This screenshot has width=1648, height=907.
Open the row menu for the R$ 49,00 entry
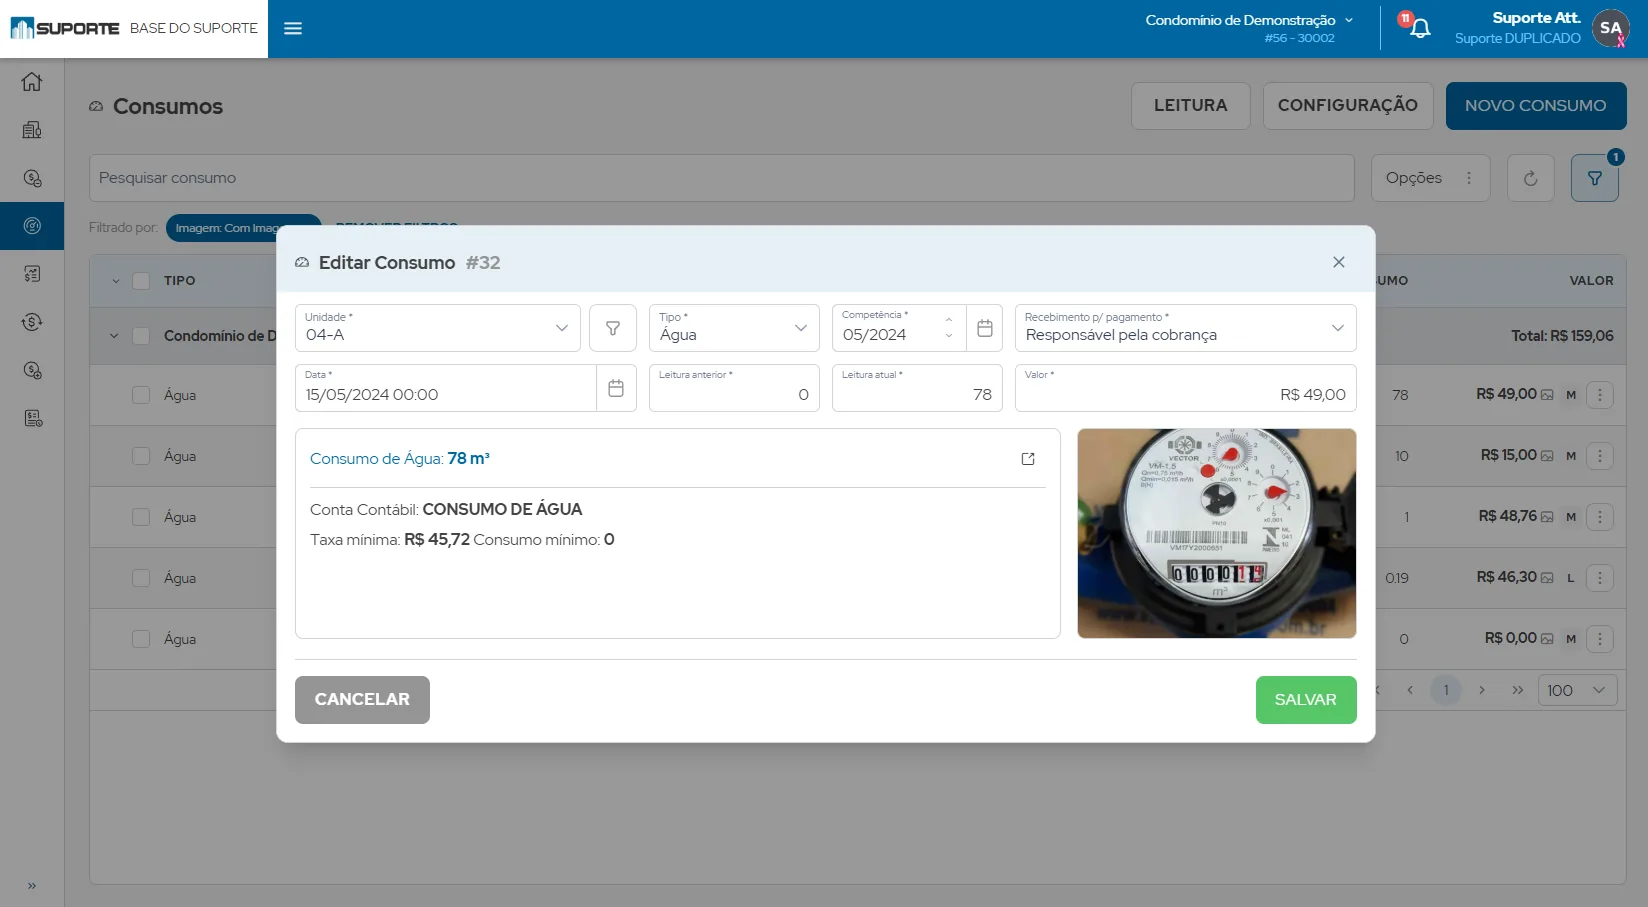pyautogui.click(x=1600, y=395)
